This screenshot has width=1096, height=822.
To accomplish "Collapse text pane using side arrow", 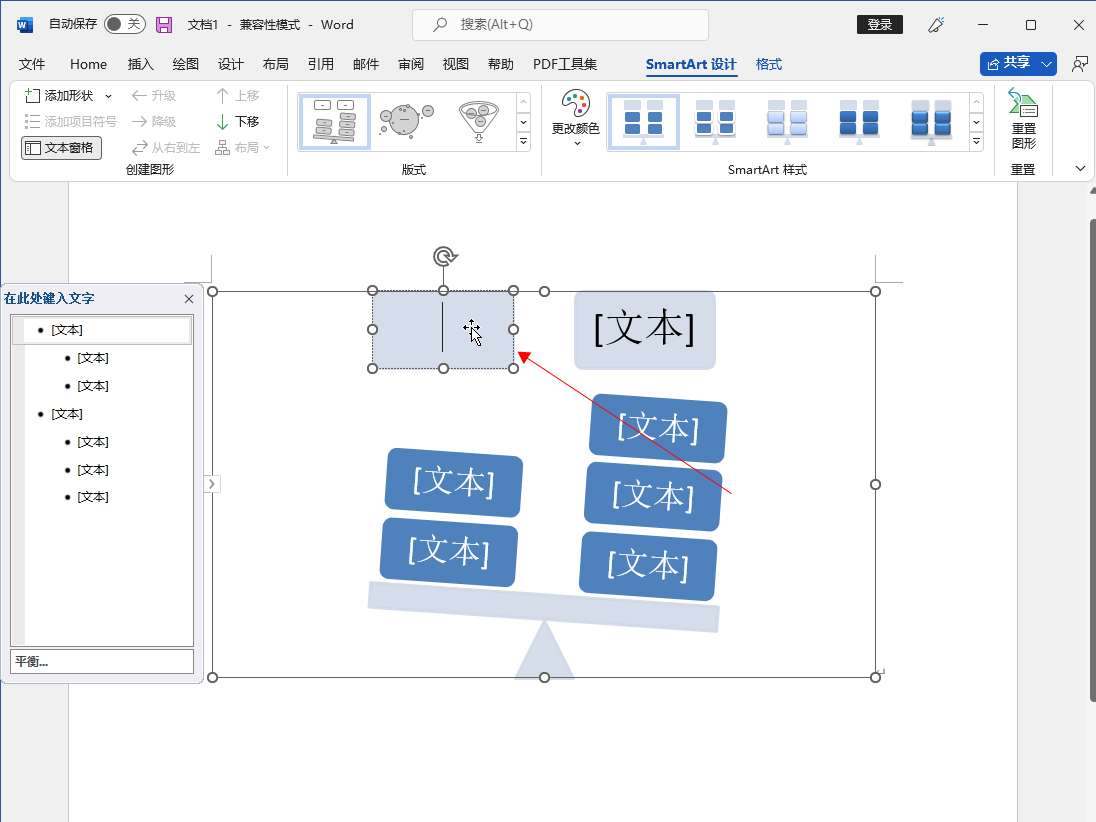I will click(211, 484).
